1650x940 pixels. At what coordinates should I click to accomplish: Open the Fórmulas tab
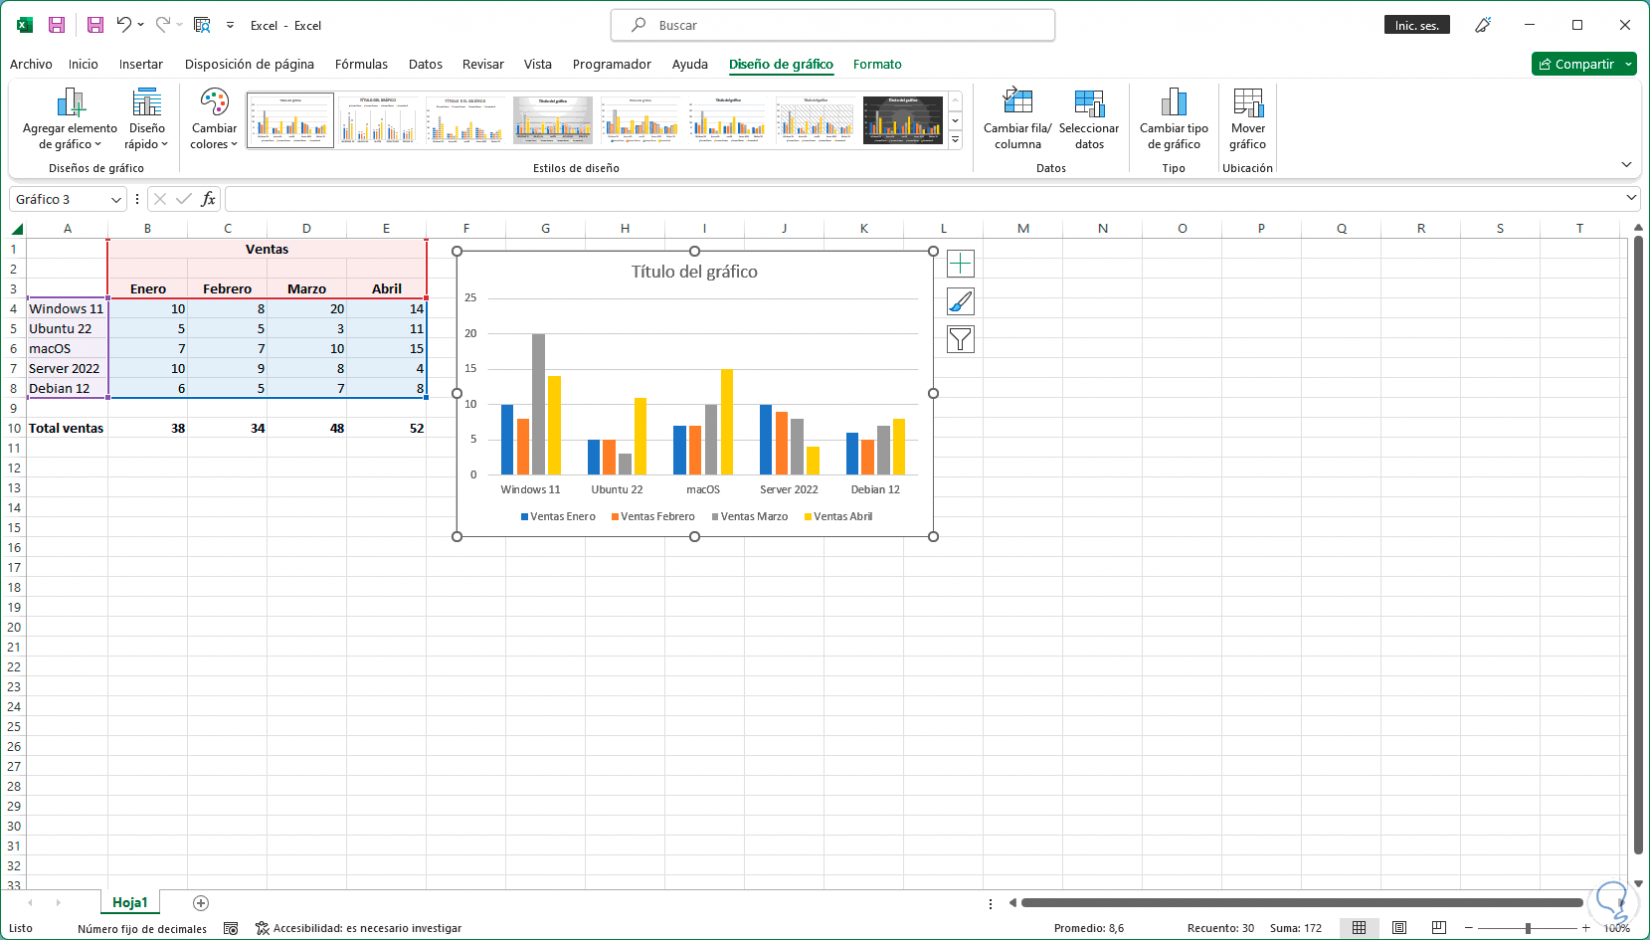361,64
